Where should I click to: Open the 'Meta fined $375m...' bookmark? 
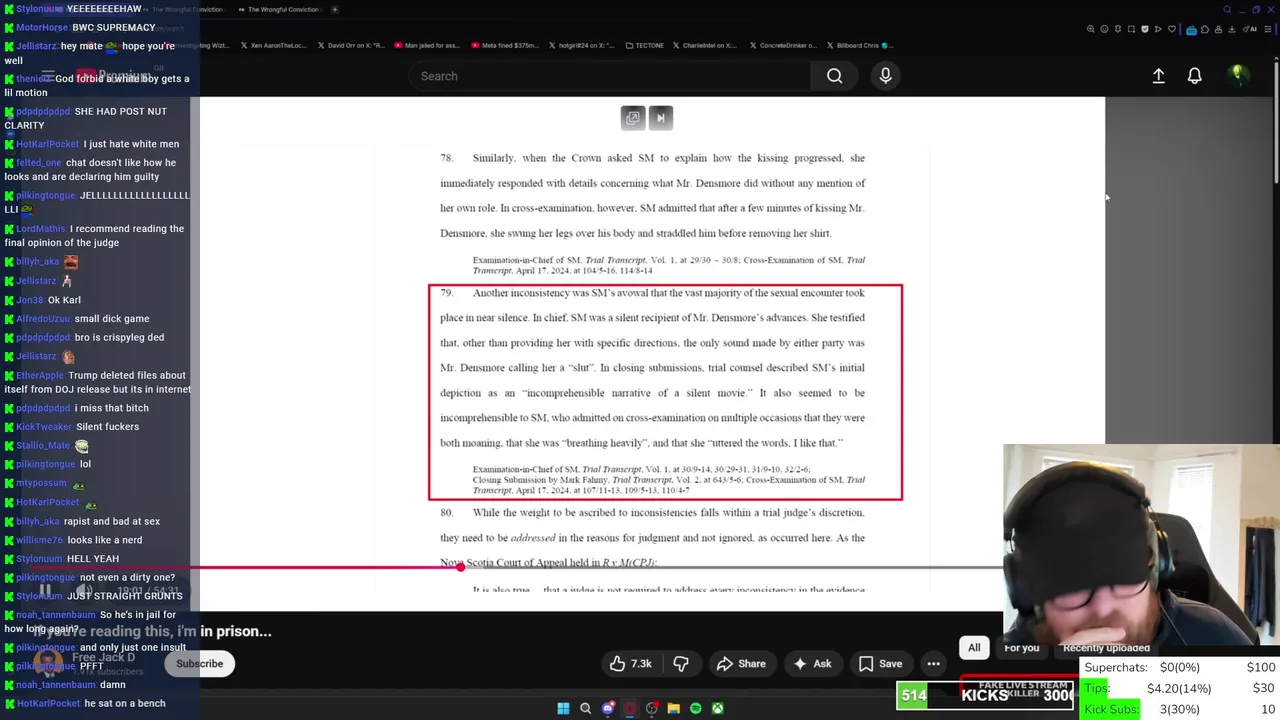click(x=507, y=45)
